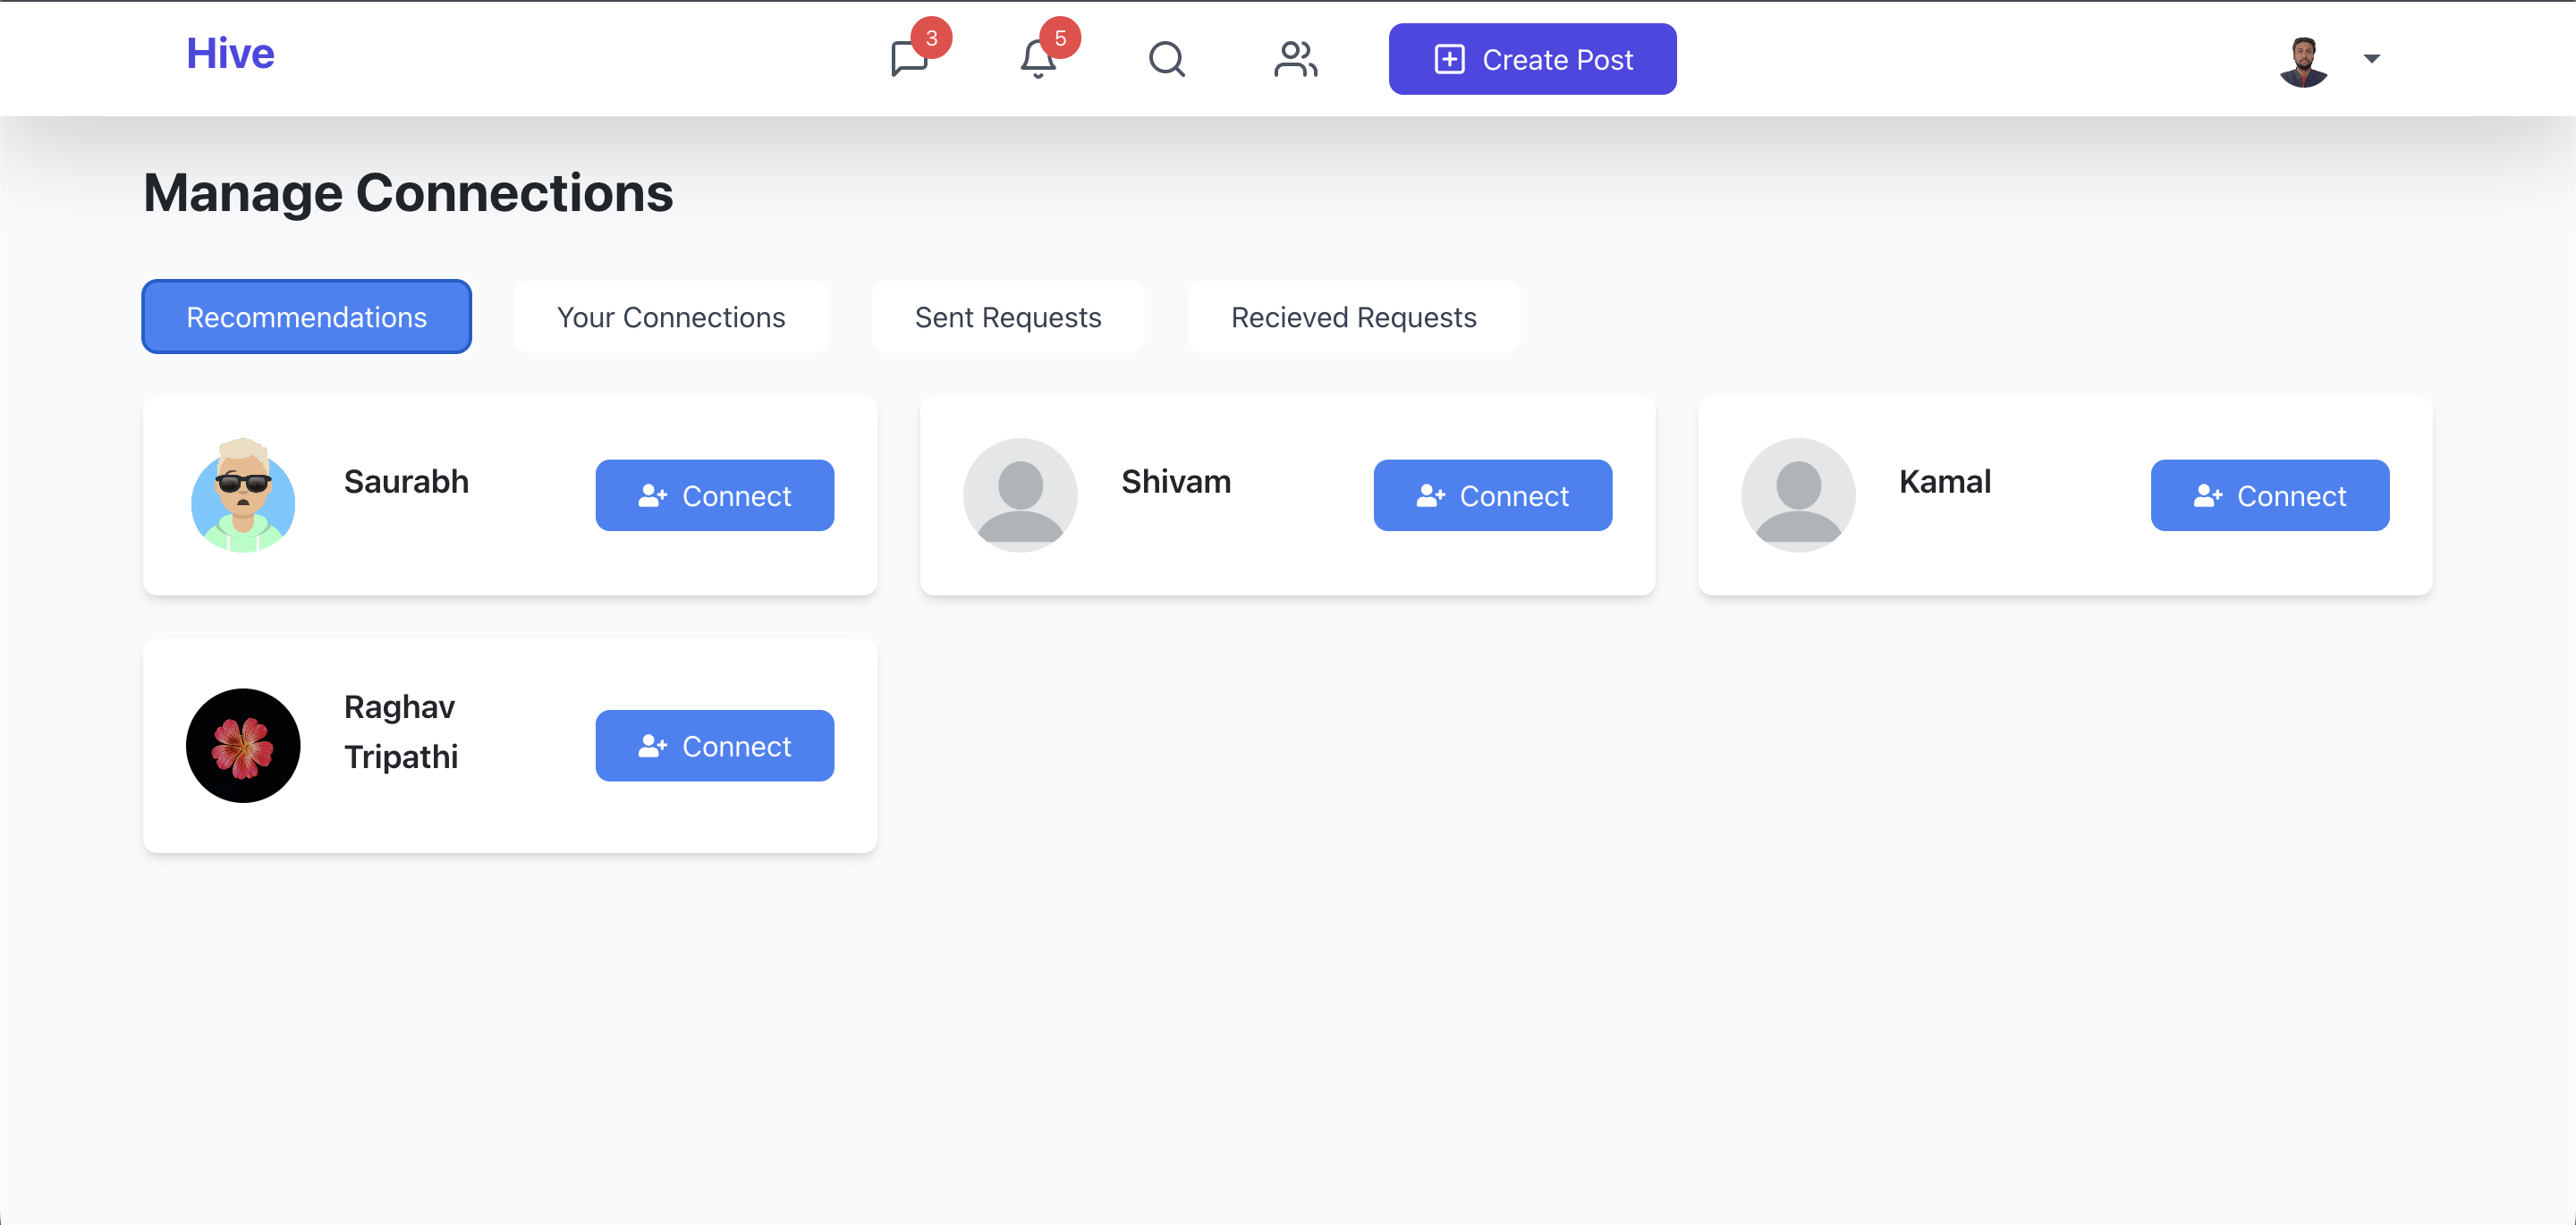Open the connections people icon
2576x1225 pixels.
tap(1295, 59)
